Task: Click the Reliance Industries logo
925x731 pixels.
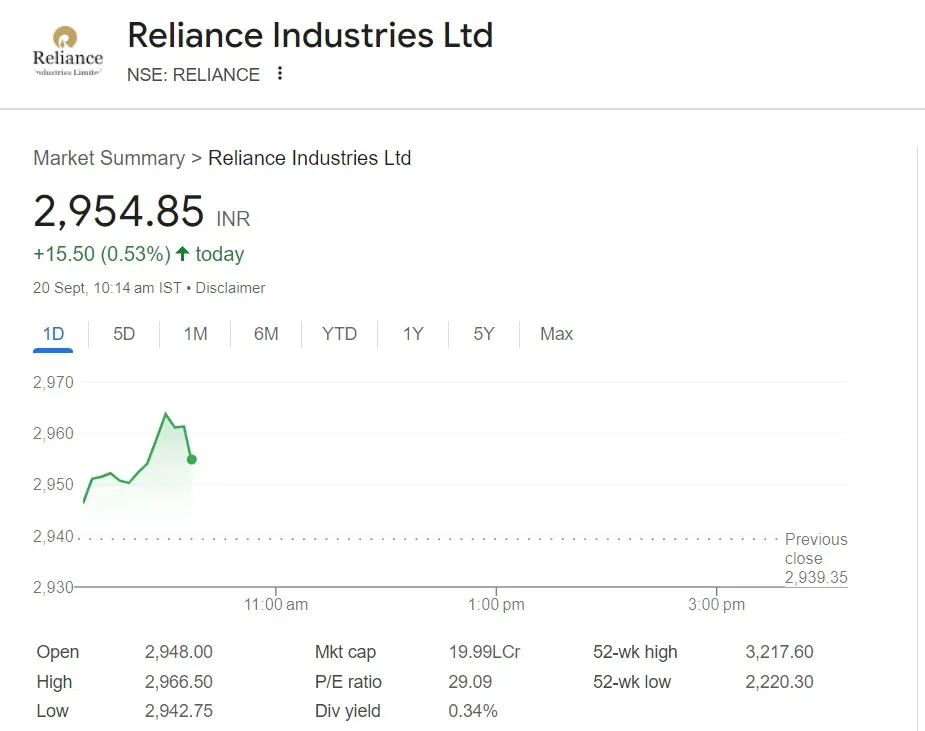Action: (x=67, y=51)
